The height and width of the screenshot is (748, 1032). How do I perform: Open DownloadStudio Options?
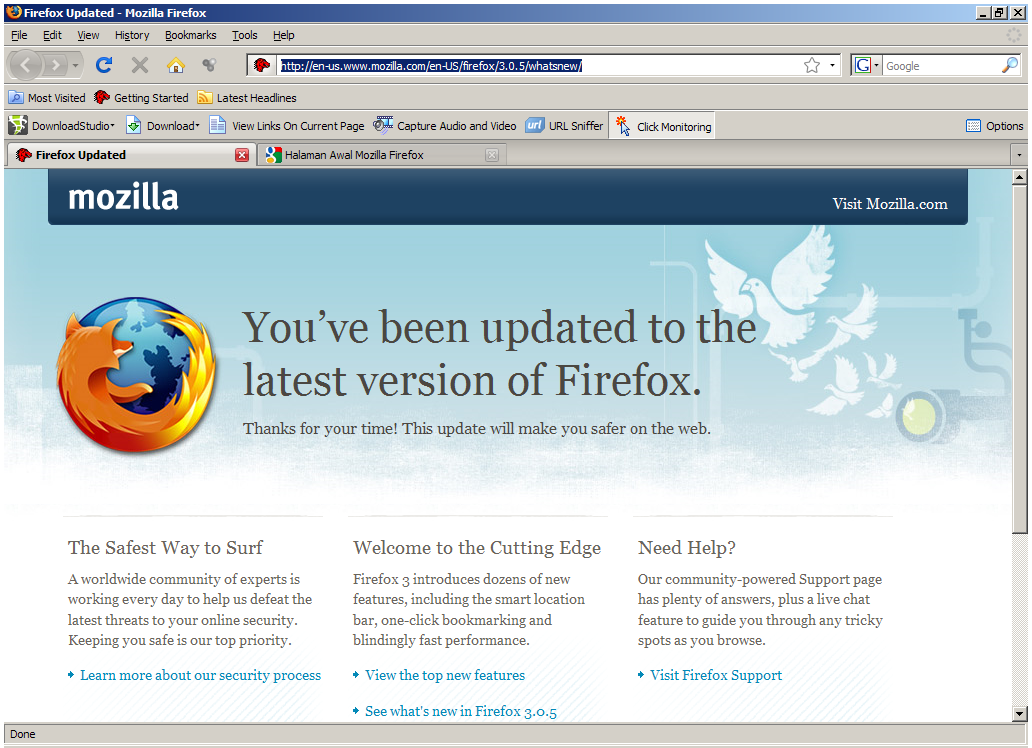coord(994,126)
